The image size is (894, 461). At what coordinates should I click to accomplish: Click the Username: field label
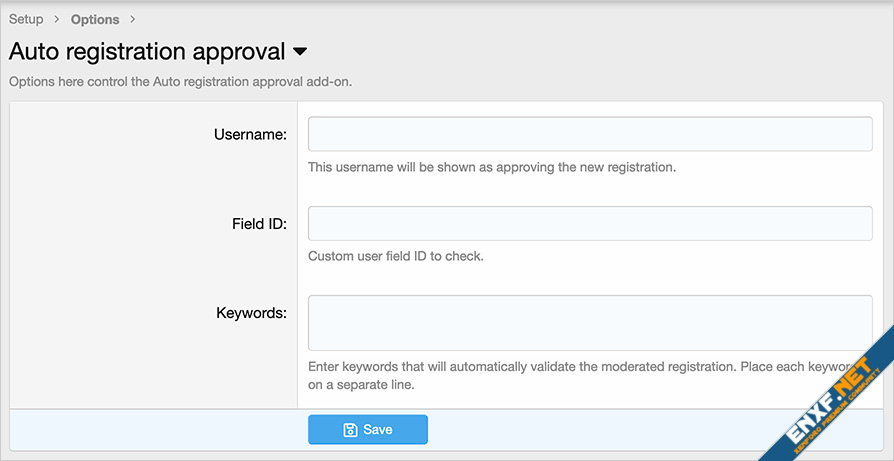pyautogui.click(x=250, y=134)
